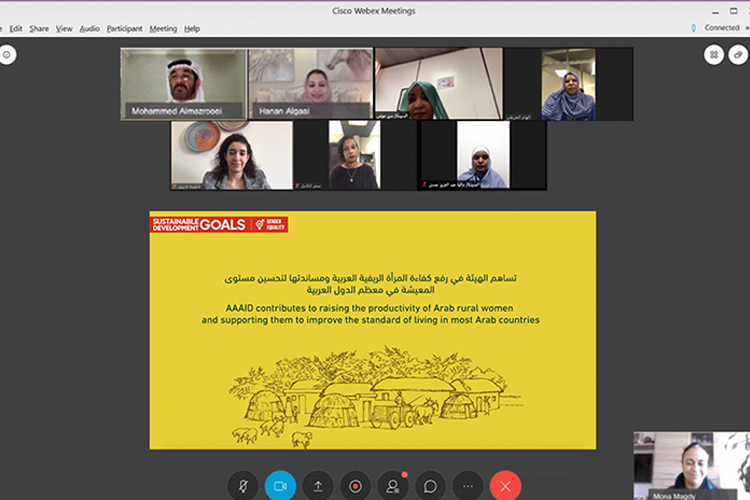Click the meeting info circle icon top left

point(7,55)
